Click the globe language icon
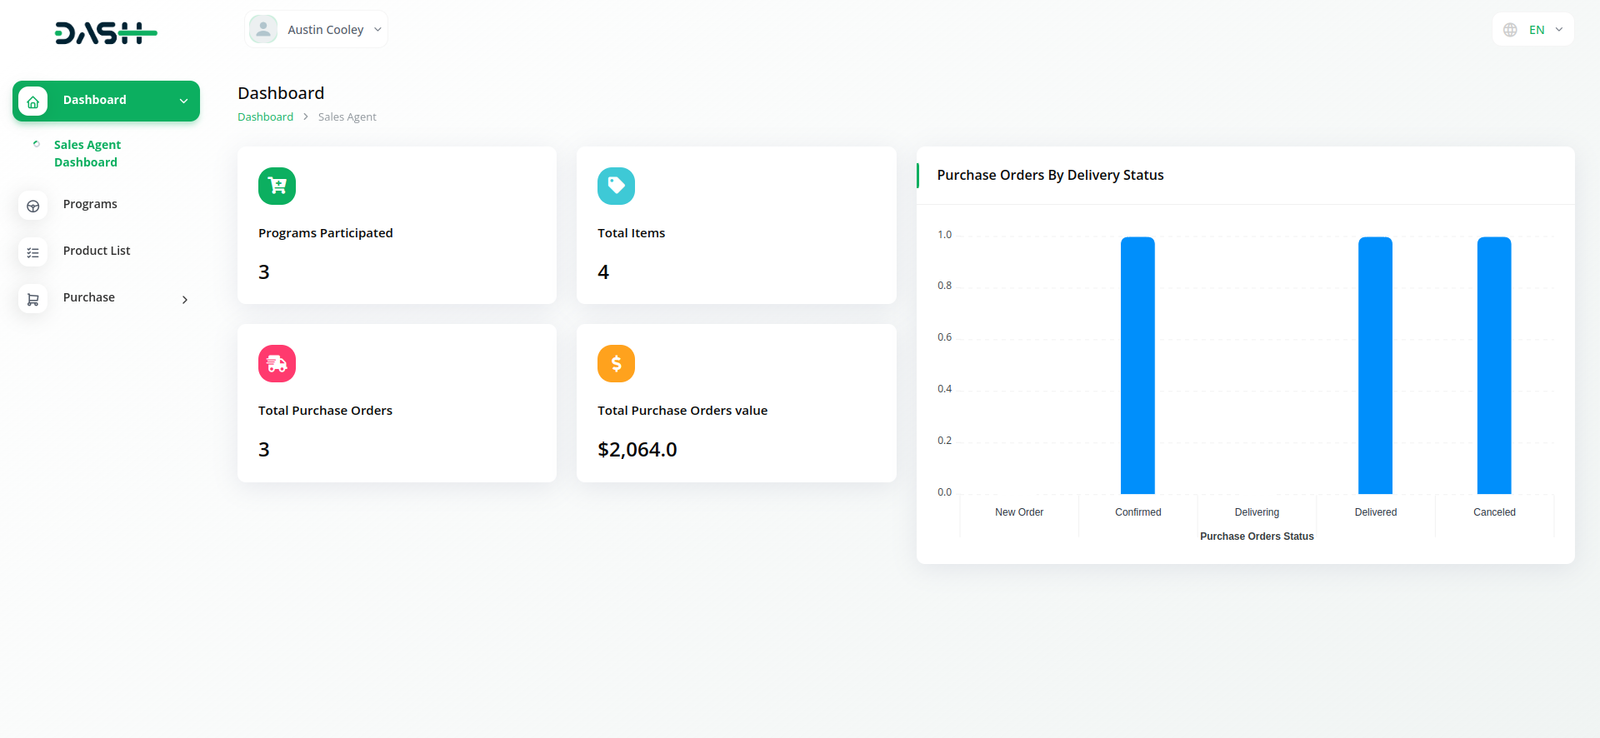1600x738 pixels. [1510, 30]
